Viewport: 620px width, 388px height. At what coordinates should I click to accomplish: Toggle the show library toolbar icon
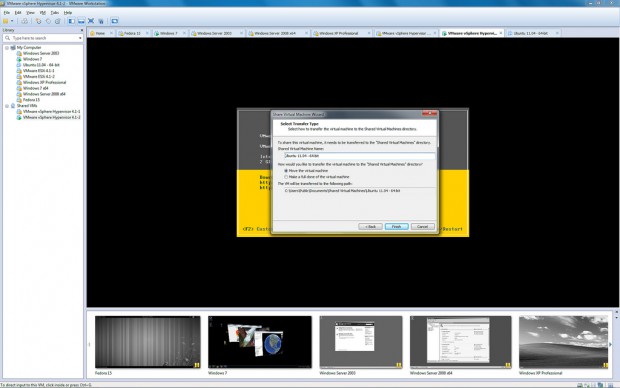72,21
